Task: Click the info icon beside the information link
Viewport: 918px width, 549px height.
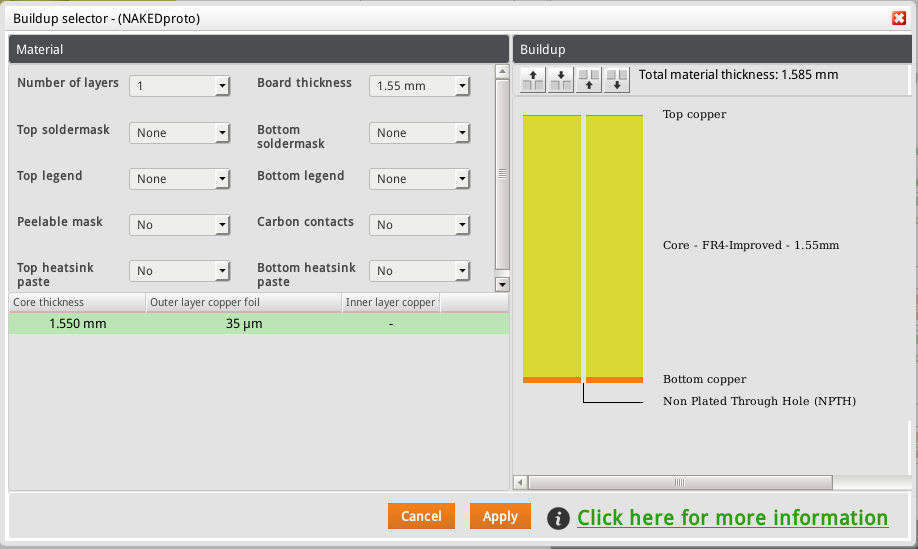Action: click(558, 518)
